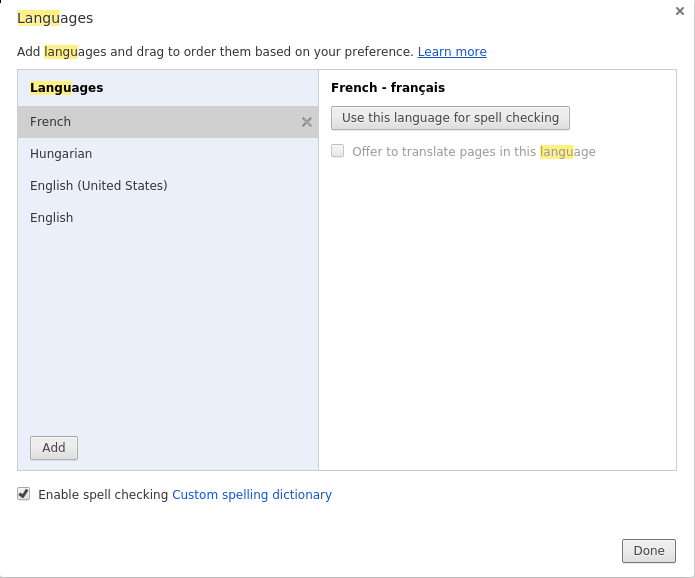Toggle Enable spell checking checkbox
Viewport: 695px width, 578px height.
[x=23, y=494]
